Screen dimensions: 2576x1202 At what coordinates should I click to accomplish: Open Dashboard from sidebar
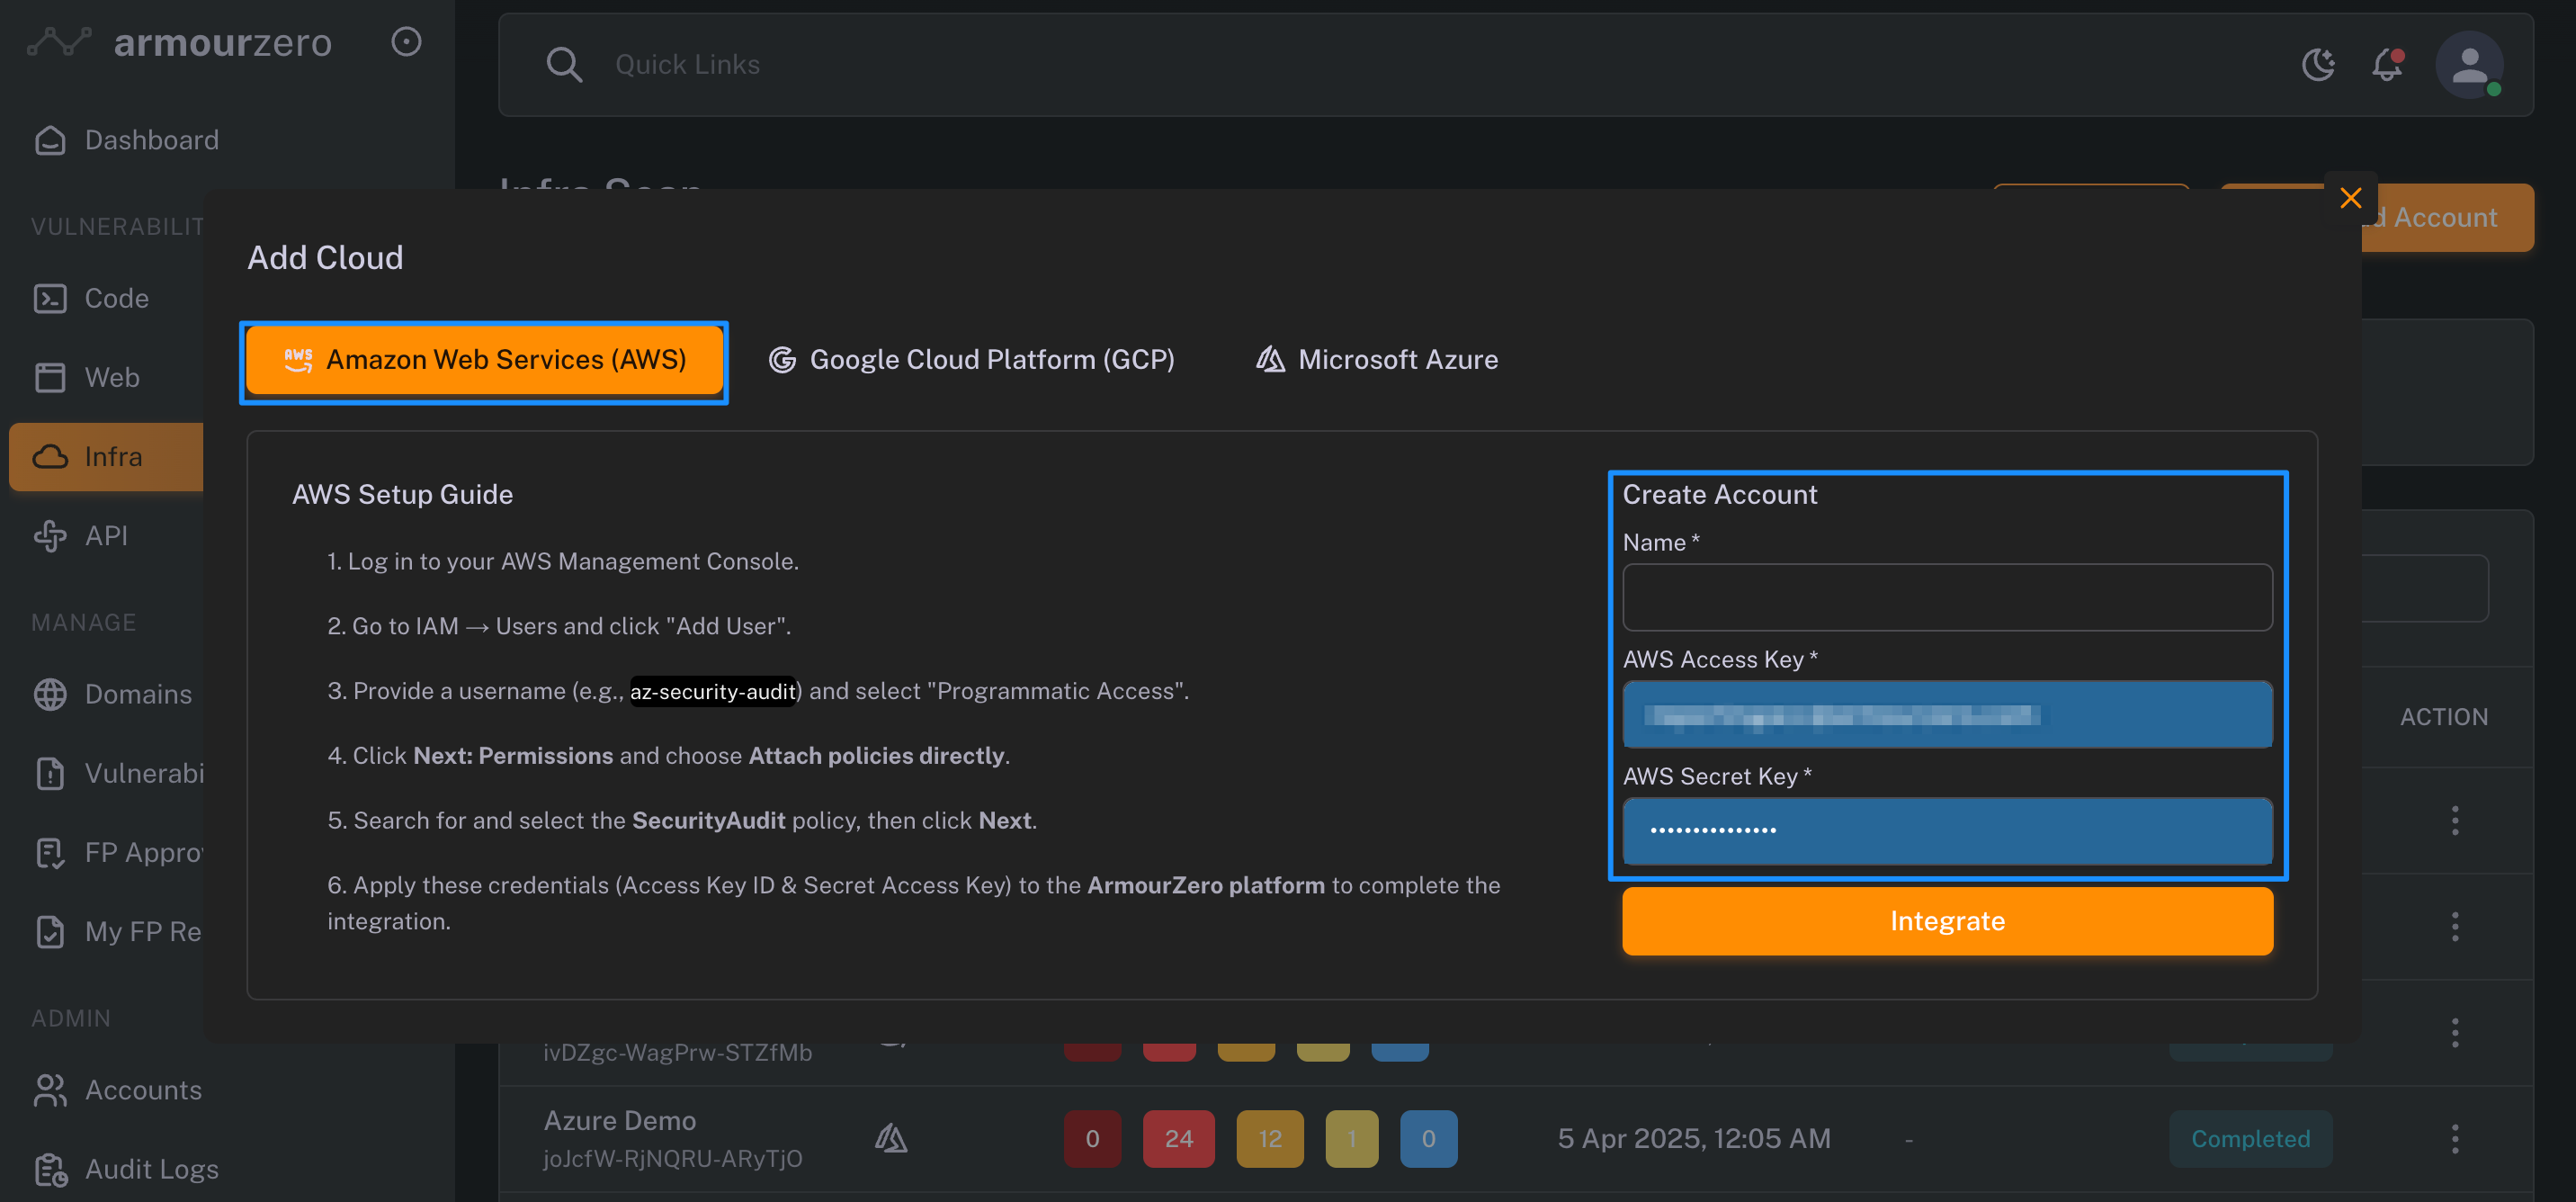(151, 140)
